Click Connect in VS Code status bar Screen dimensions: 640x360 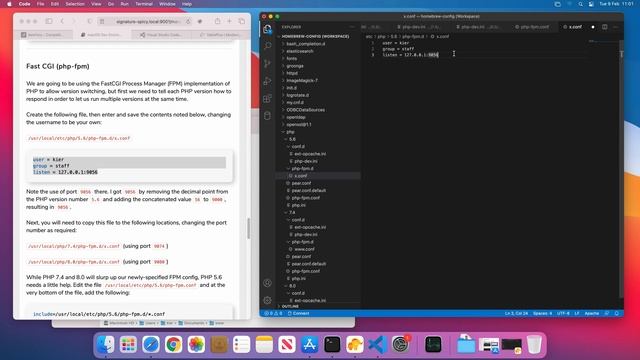click(298, 313)
